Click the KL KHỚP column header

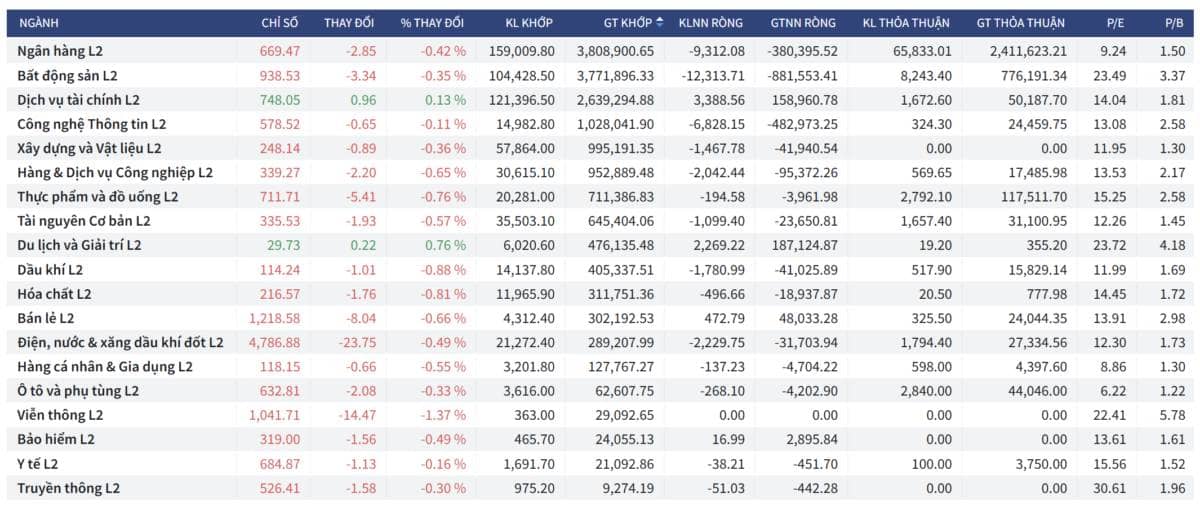click(x=529, y=22)
